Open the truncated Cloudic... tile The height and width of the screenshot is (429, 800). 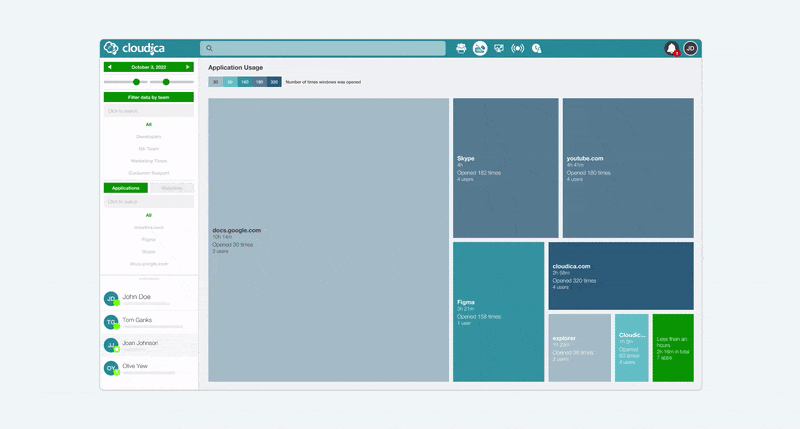(632, 347)
